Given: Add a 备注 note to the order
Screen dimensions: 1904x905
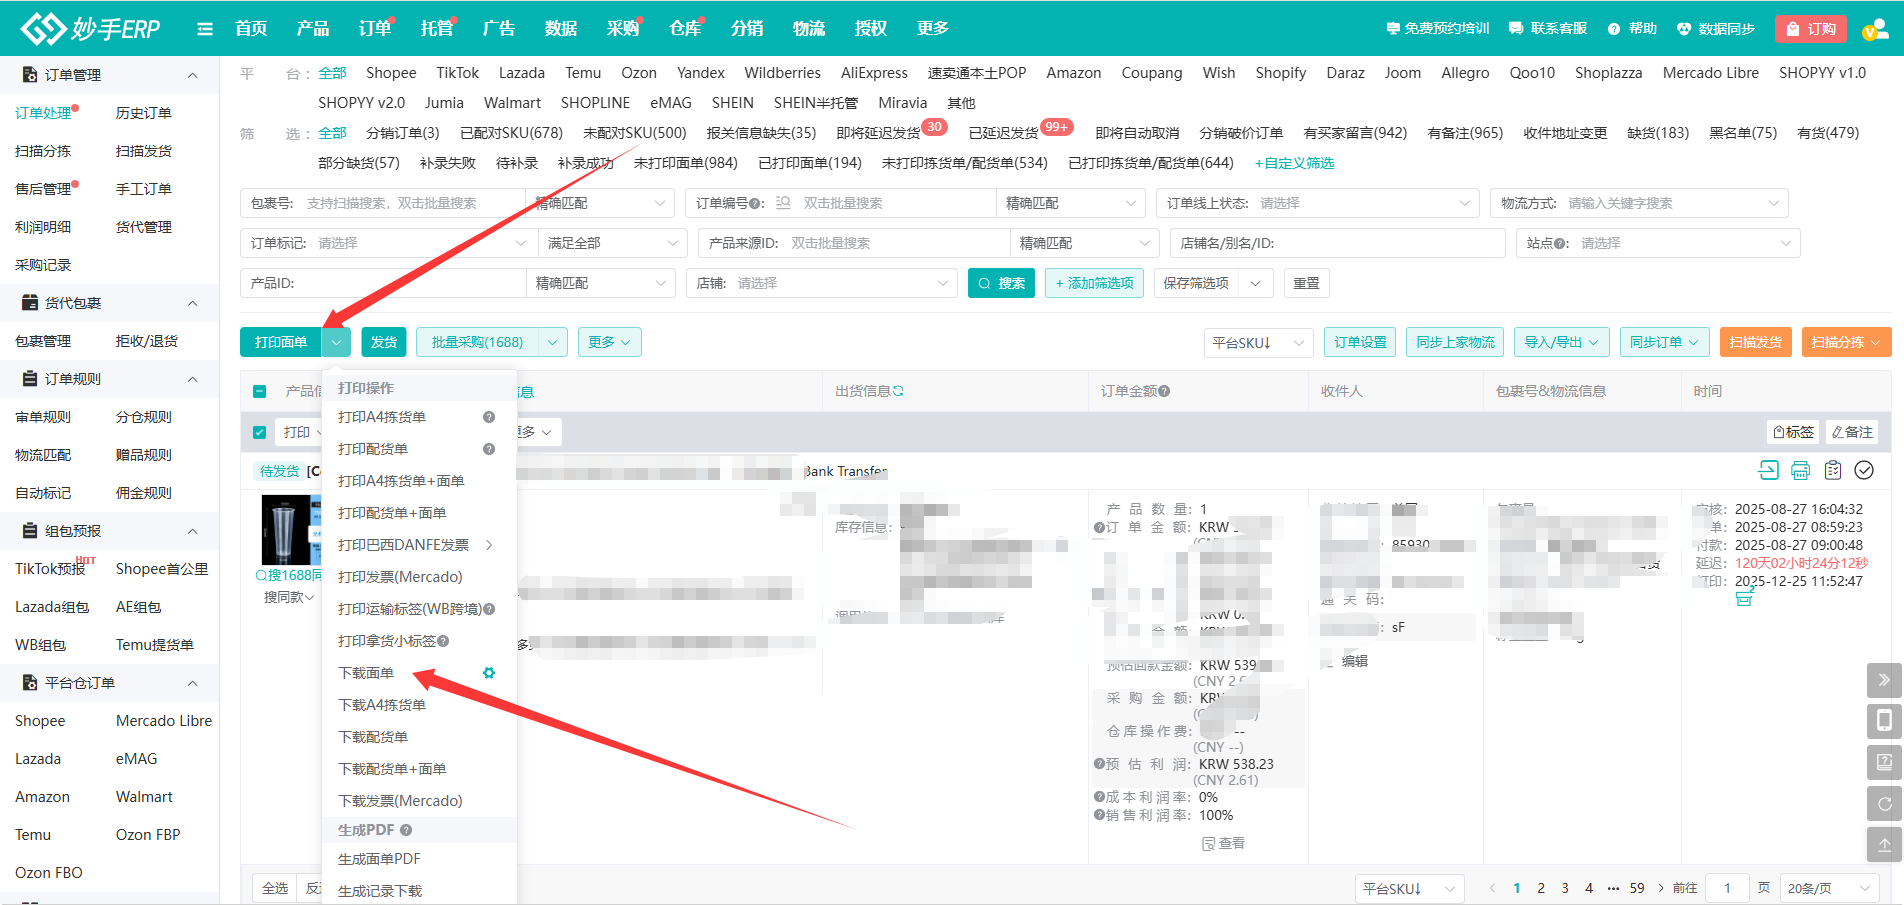Looking at the screenshot, I should pyautogui.click(x=1852, y=432).
